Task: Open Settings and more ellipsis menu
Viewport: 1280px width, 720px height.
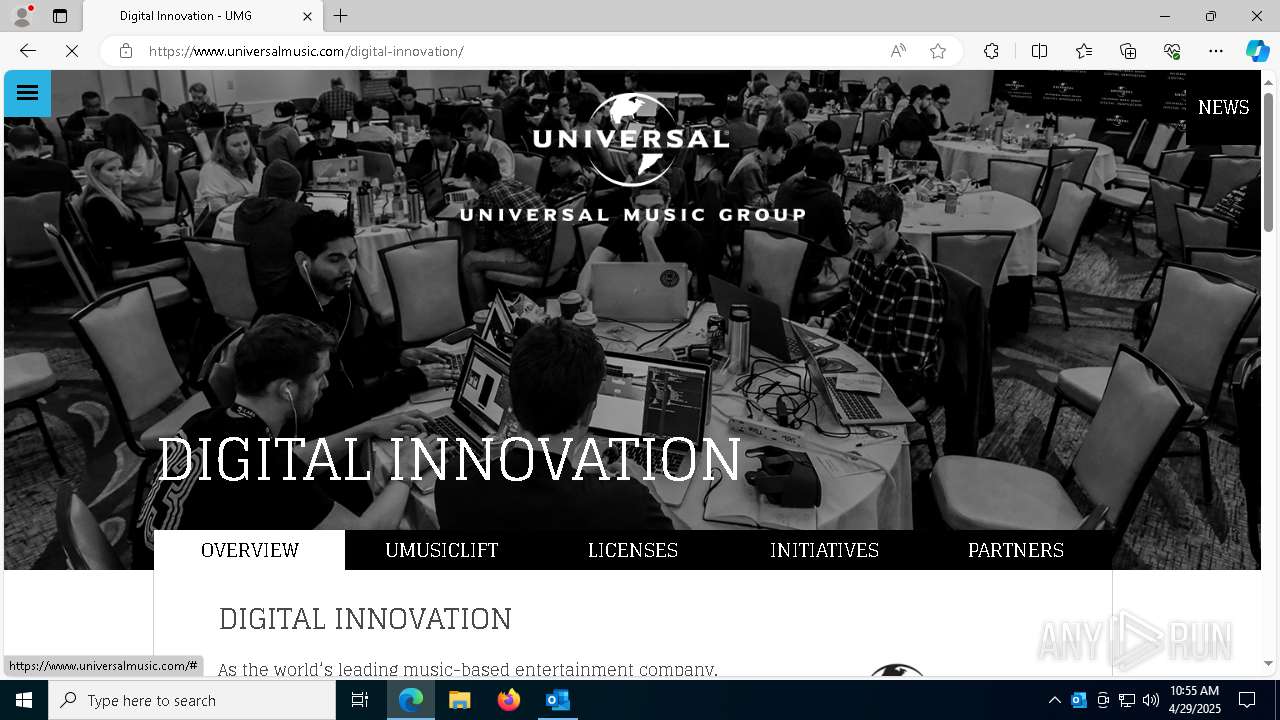Action: point(1216,51)
